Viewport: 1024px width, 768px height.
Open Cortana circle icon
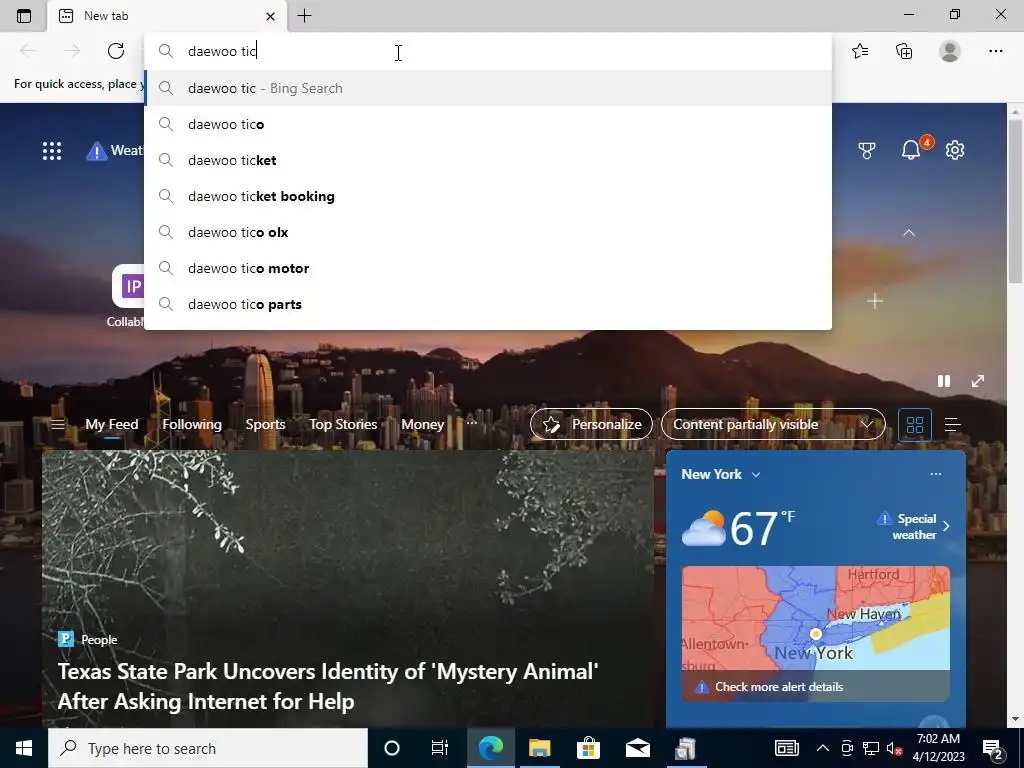coord(392,748)
